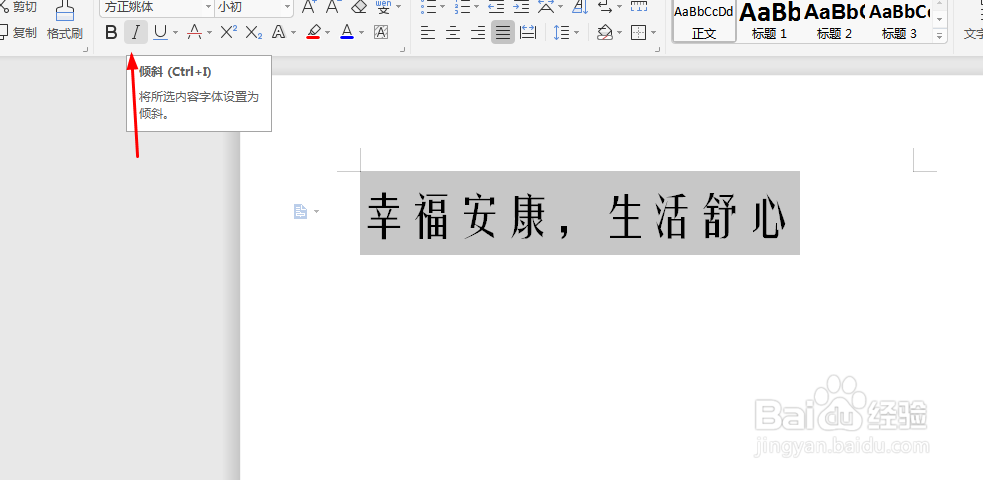The image size is (983, 480).
Task: Apply paragraph shading with the paint bucket
Action: pos(604,33)
